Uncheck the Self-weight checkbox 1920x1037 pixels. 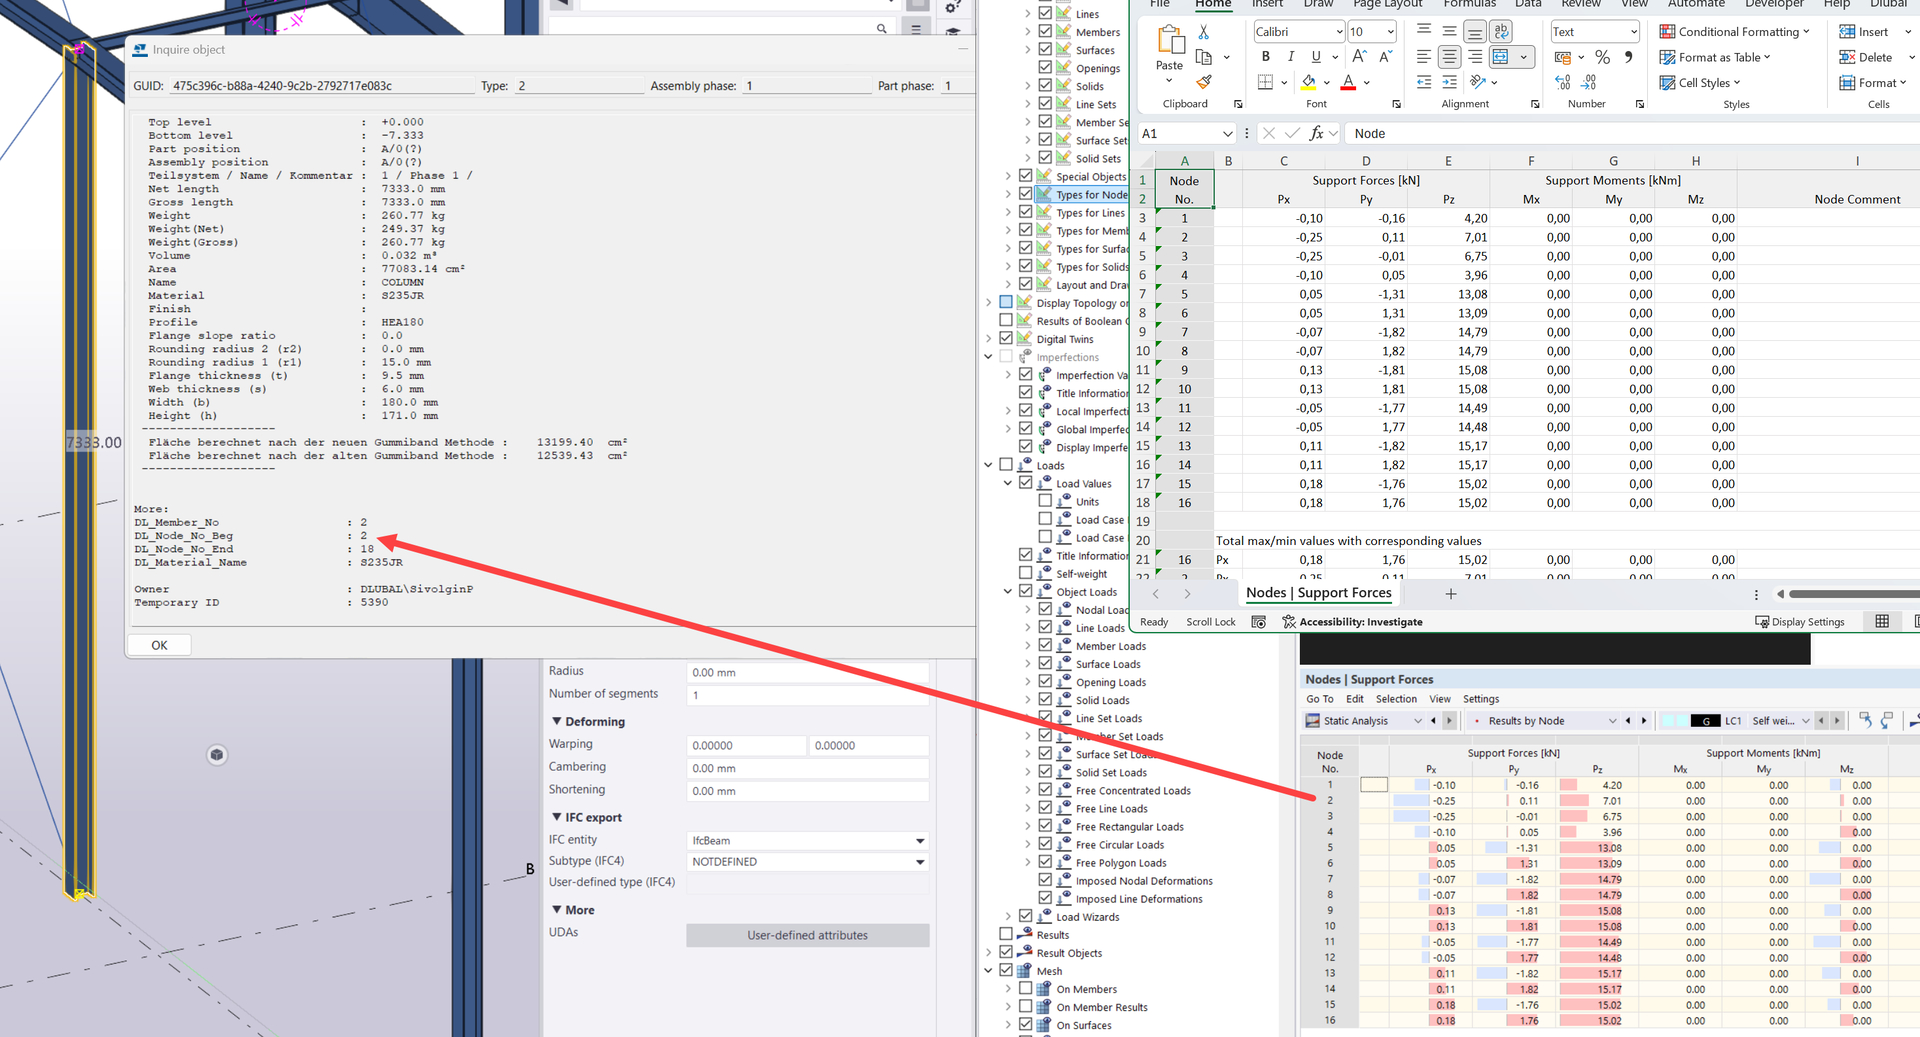pos(1025,573)
